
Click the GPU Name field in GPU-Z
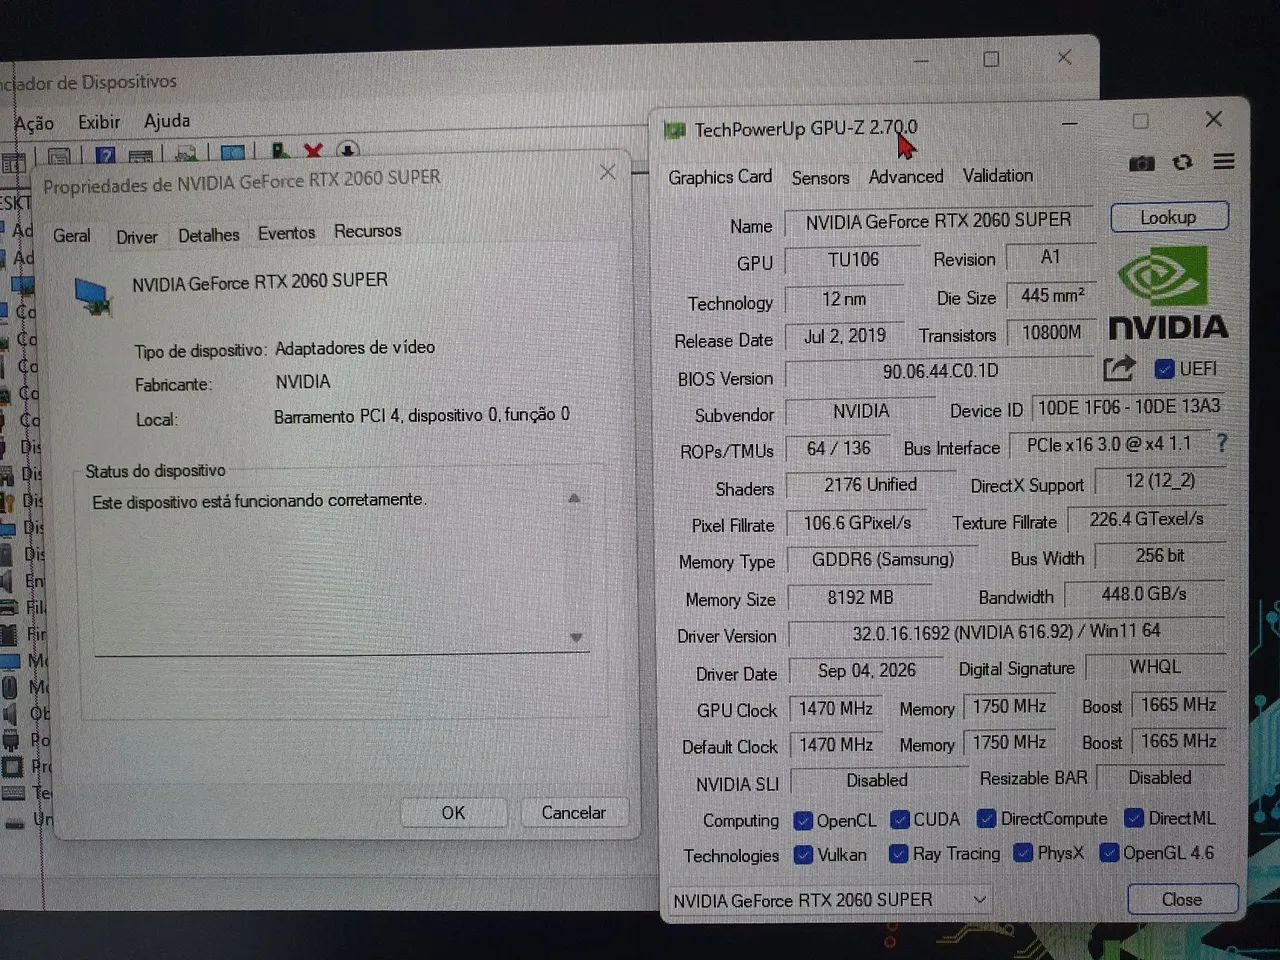pyautogui.click(x=940, y=222)
